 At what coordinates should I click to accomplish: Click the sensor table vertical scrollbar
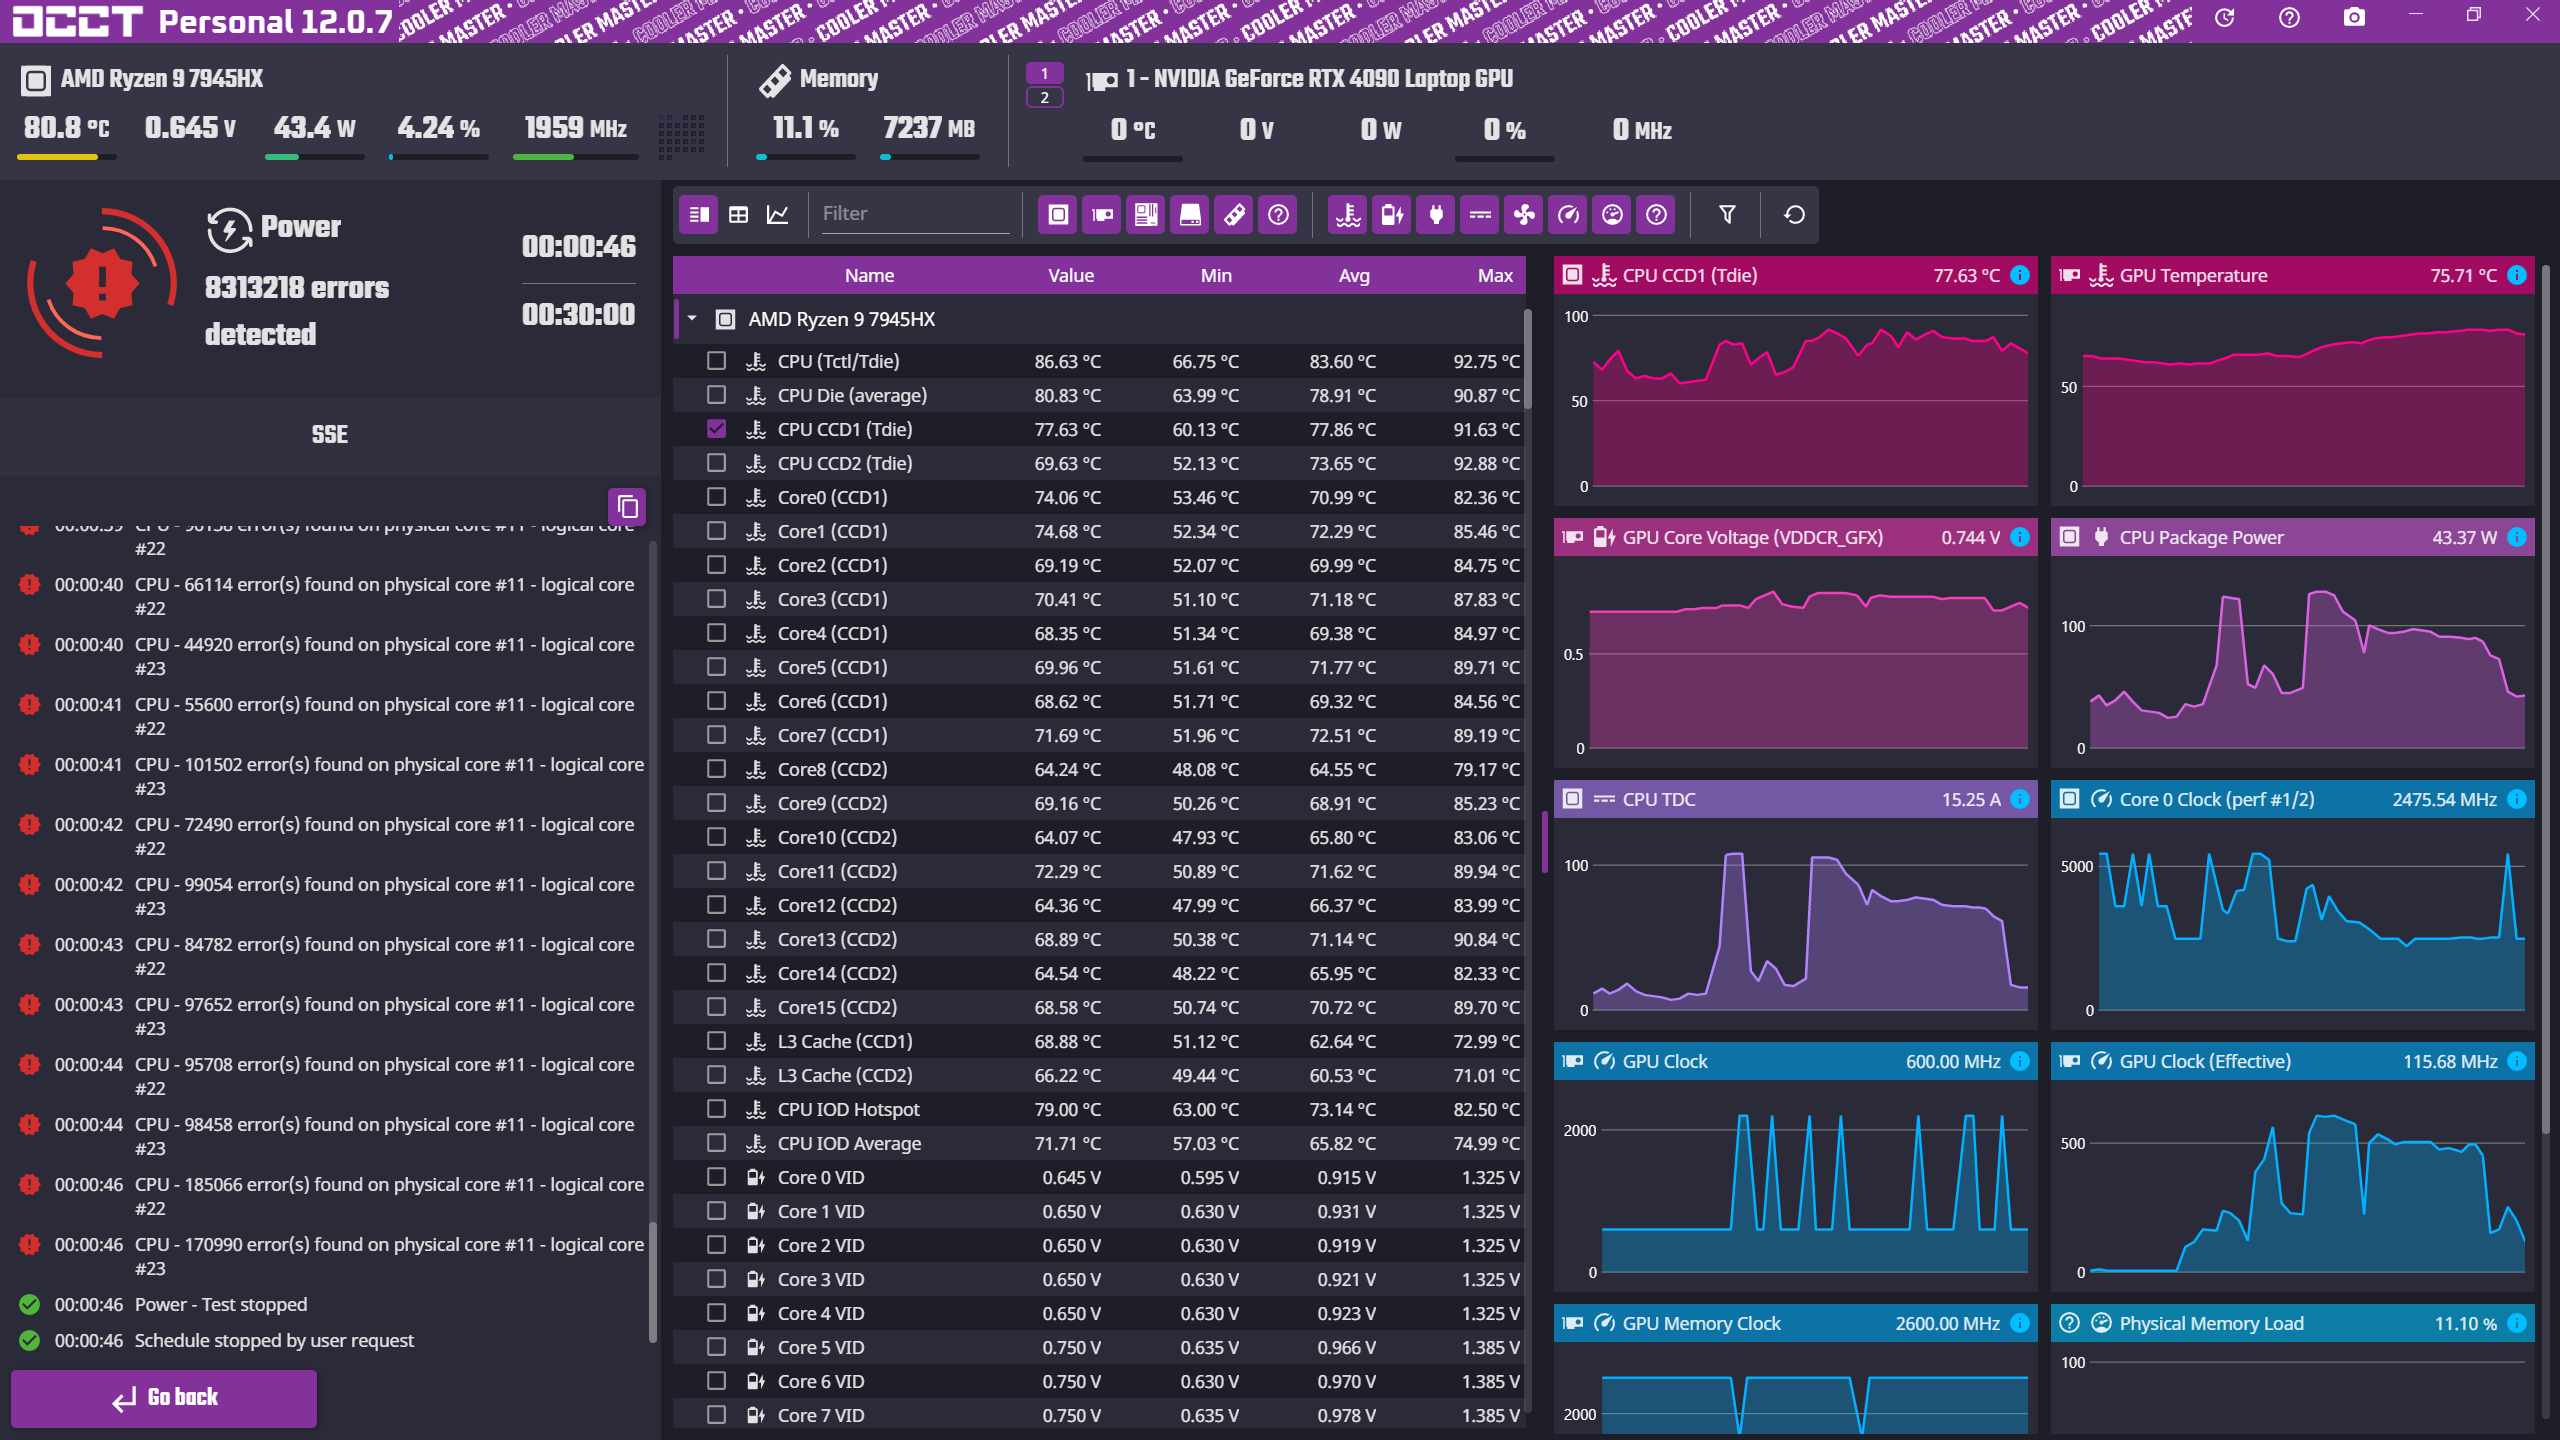1528,360
